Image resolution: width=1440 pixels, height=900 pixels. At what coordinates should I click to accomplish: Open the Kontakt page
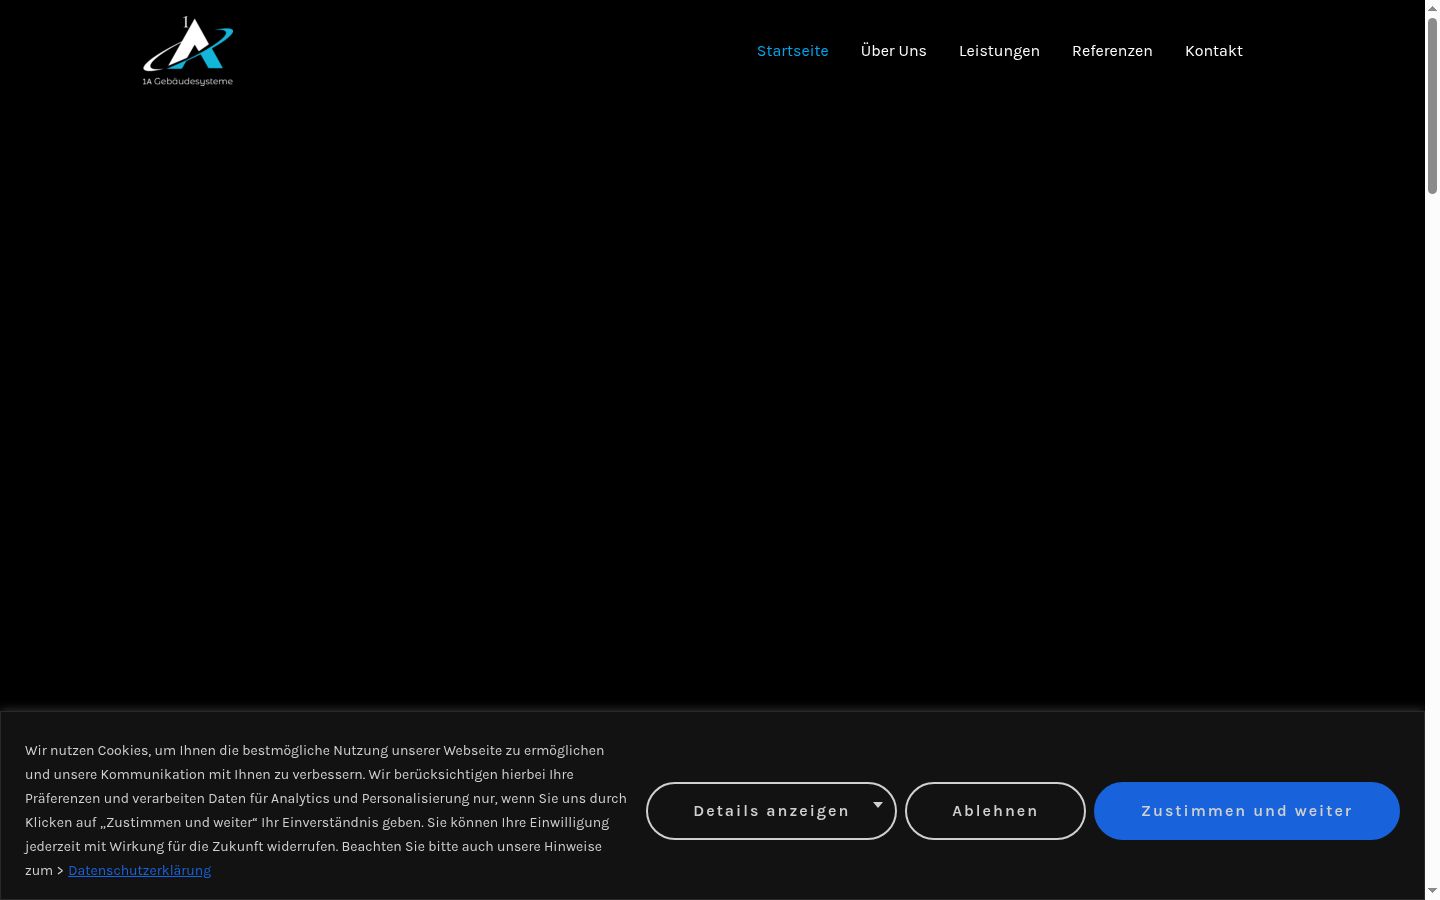pos(1213,51)
